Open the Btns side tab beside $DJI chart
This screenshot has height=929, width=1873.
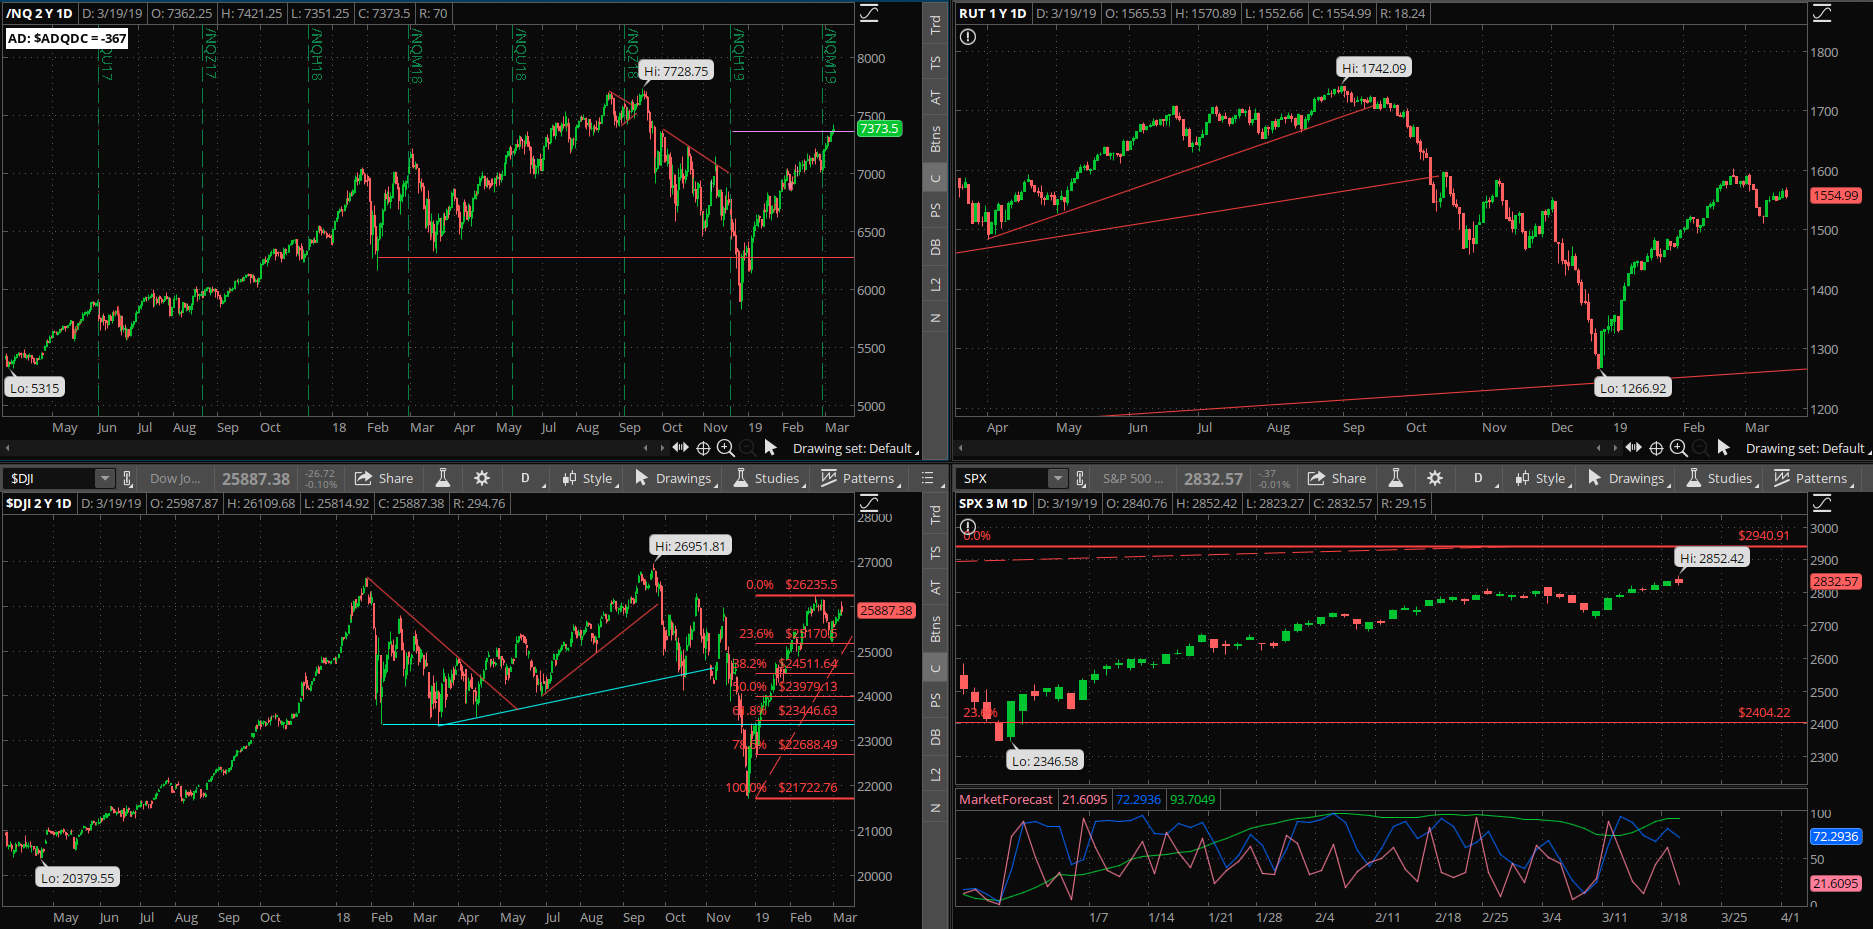click(x=935, y=628)
